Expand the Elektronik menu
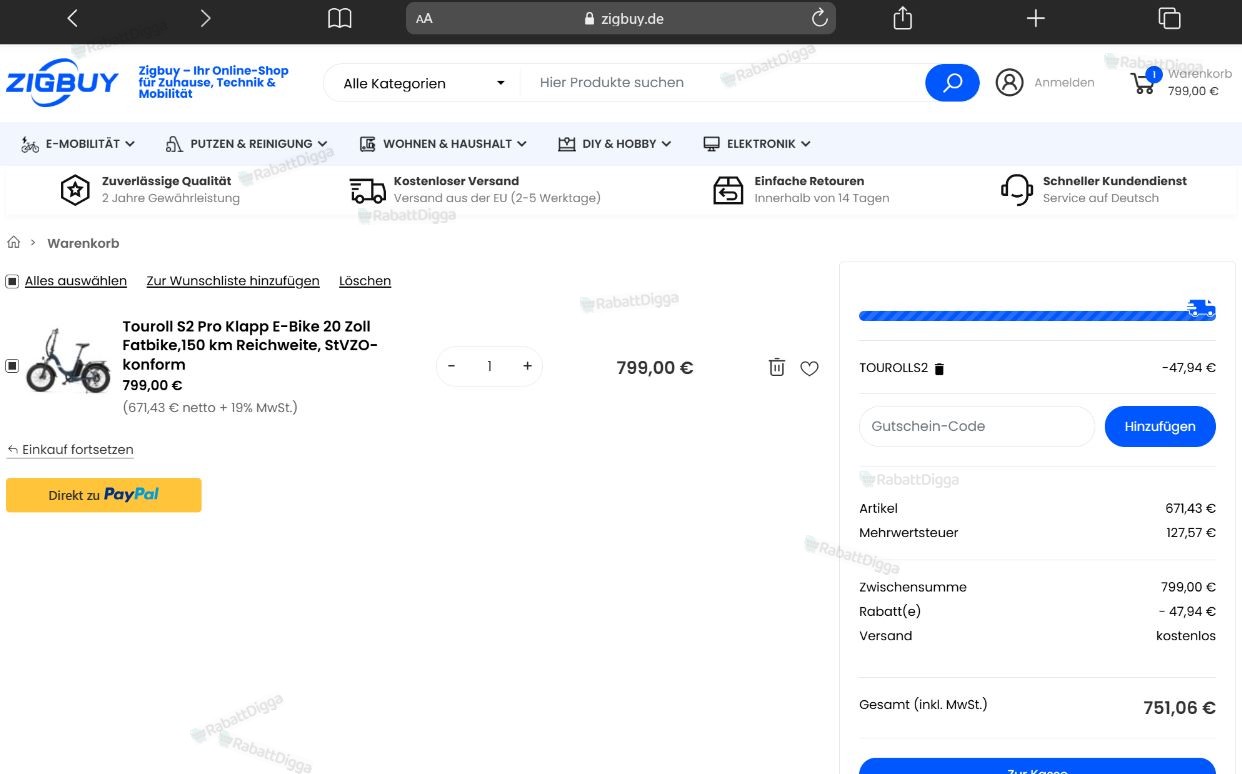 (x=756, y=144)
